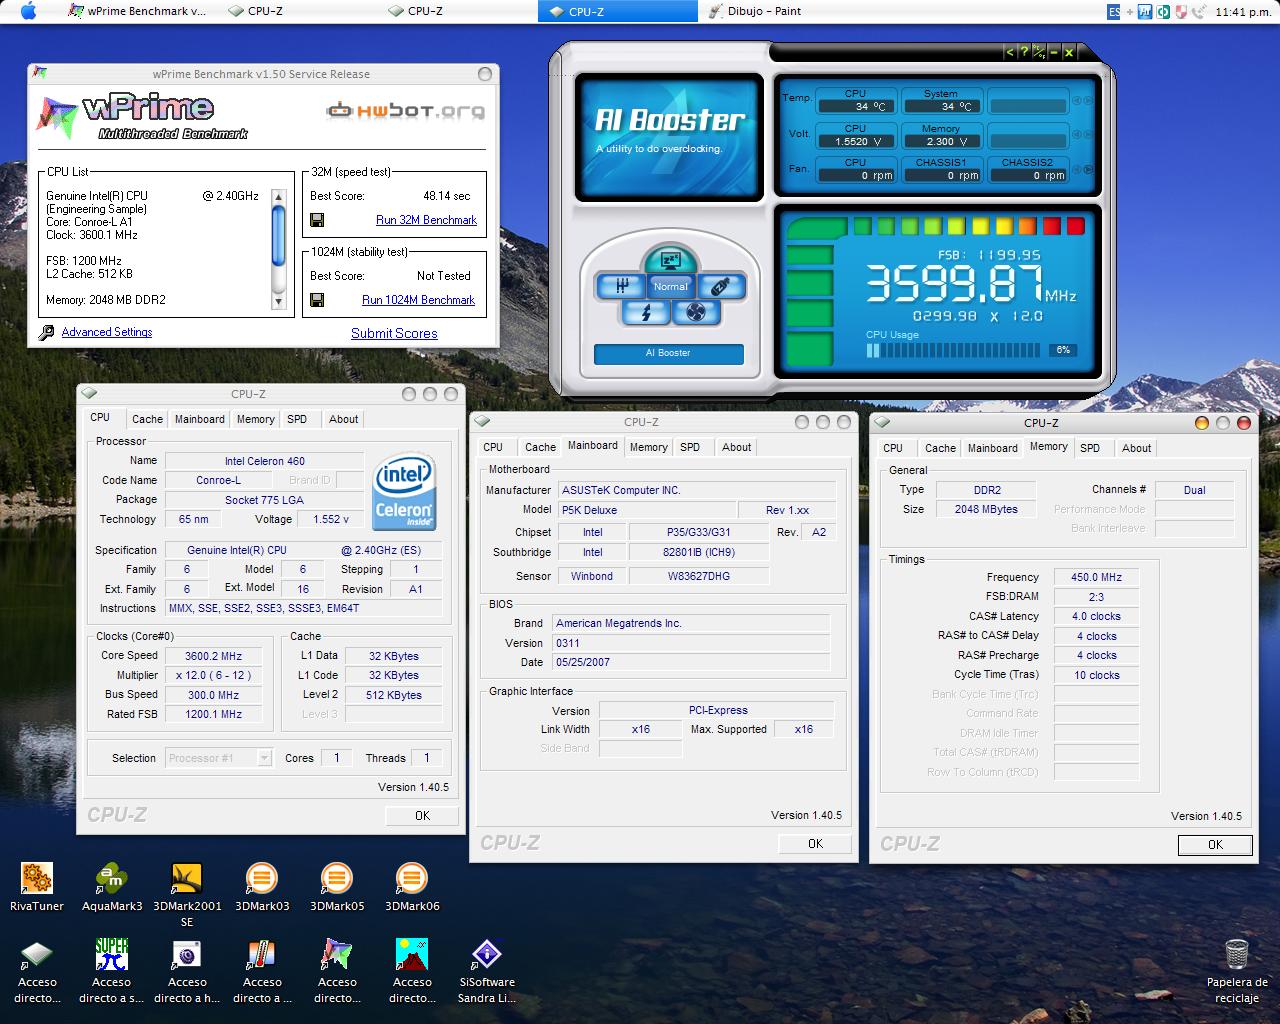Image resolution: width=1280 pixels, height=1024 pixels.
Task: Click OK in the left CPU-Z CPU window
Action: pyautogui.click(x=422, y=816)
